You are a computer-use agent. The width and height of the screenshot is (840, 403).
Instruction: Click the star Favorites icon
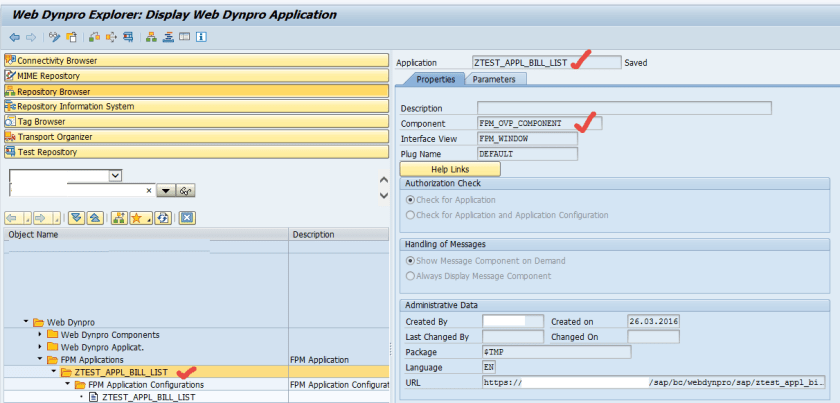pyautogui.click(x=138, y=217)
